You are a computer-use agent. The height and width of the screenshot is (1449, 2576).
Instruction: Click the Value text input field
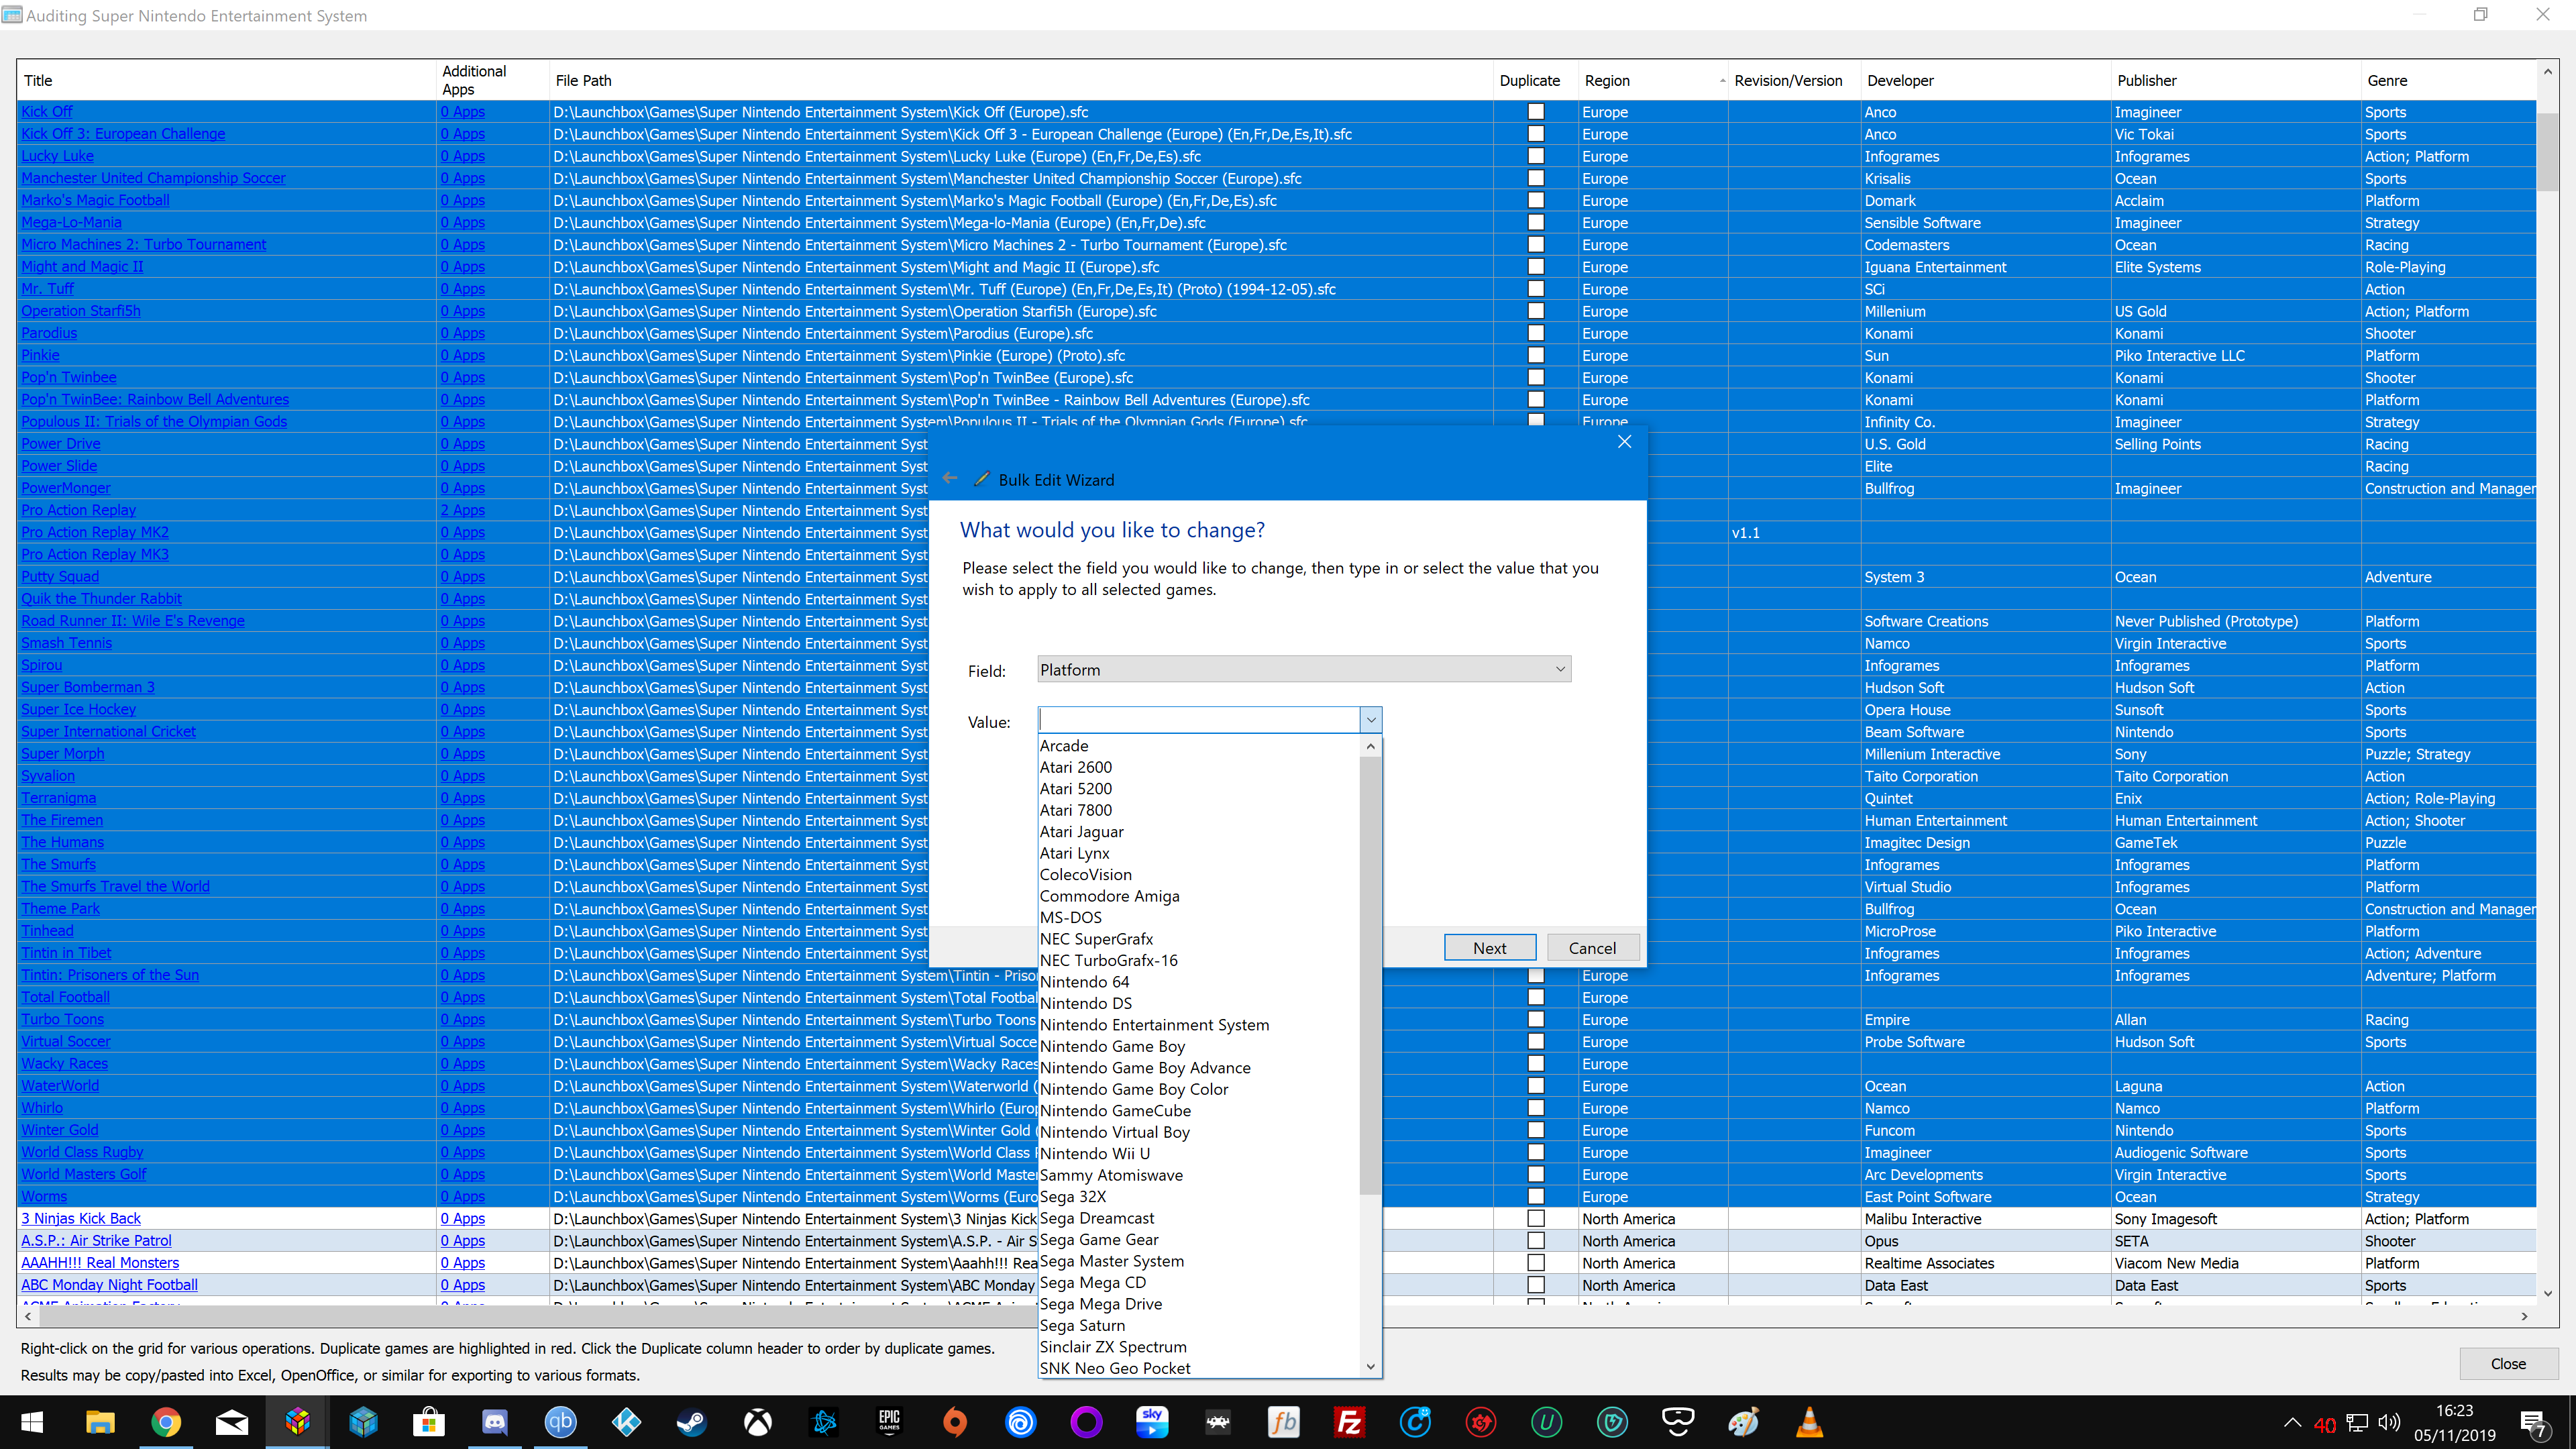point(1199,720)
